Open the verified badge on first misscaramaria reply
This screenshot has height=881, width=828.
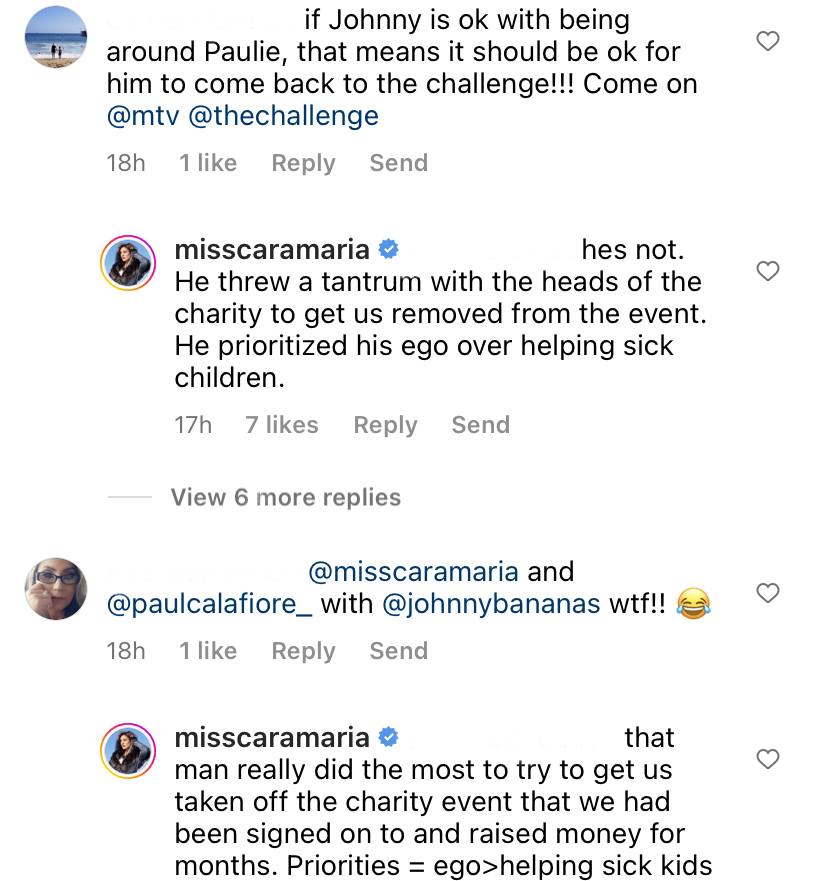(x=388, y=249)
